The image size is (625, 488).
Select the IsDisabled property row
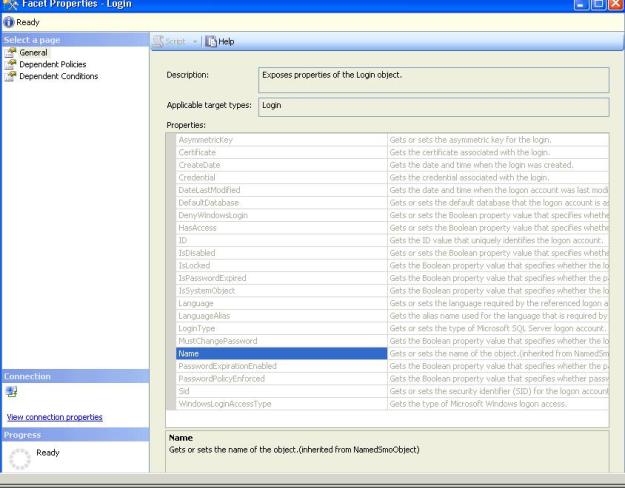(274, 251)
